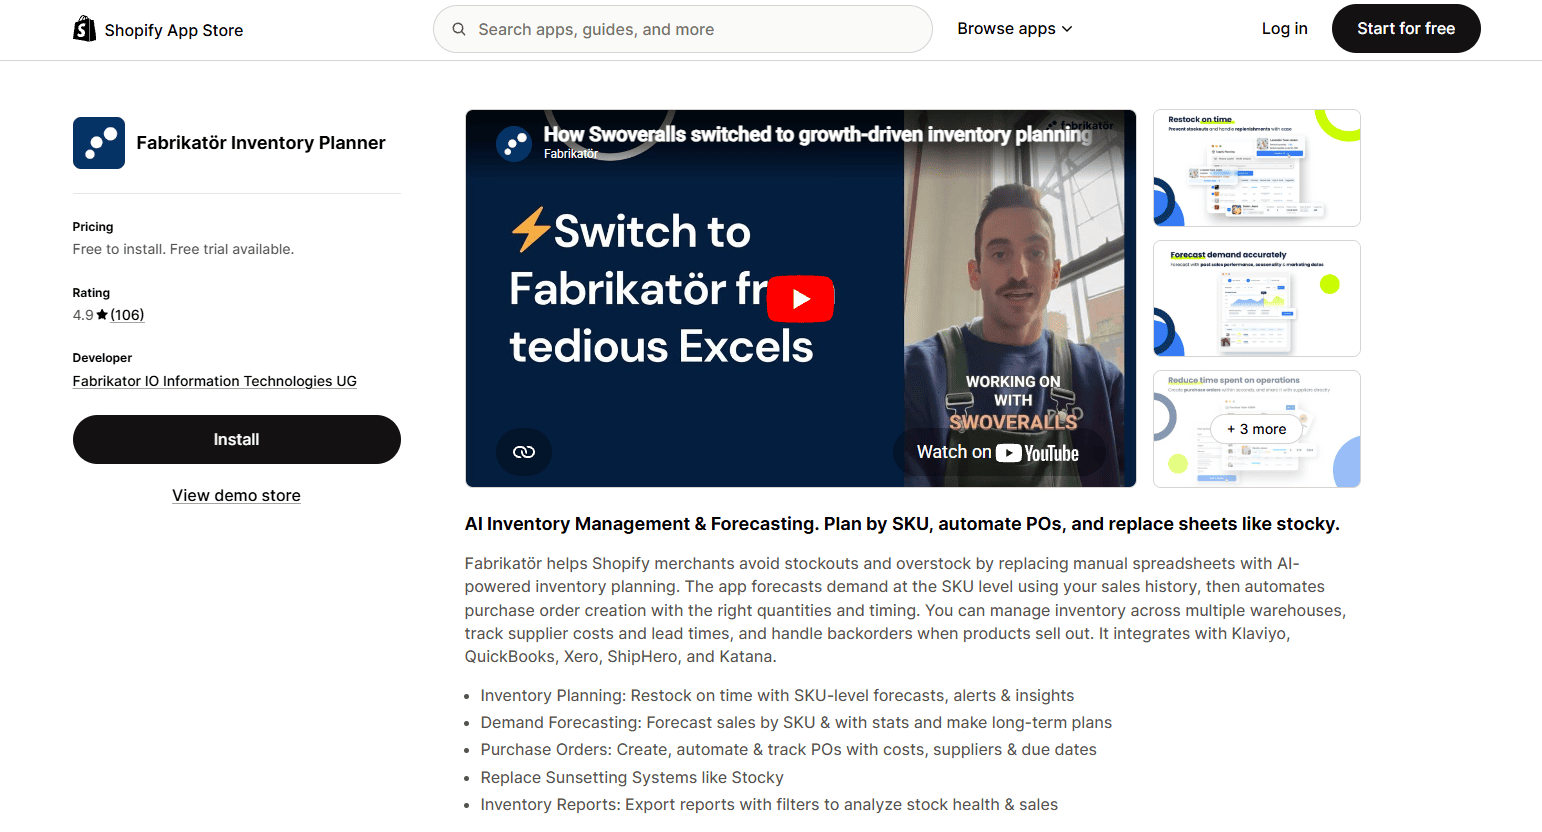Click the Fabrikatör channel avatar in video

pyautogui.click(x=514, y=144)
